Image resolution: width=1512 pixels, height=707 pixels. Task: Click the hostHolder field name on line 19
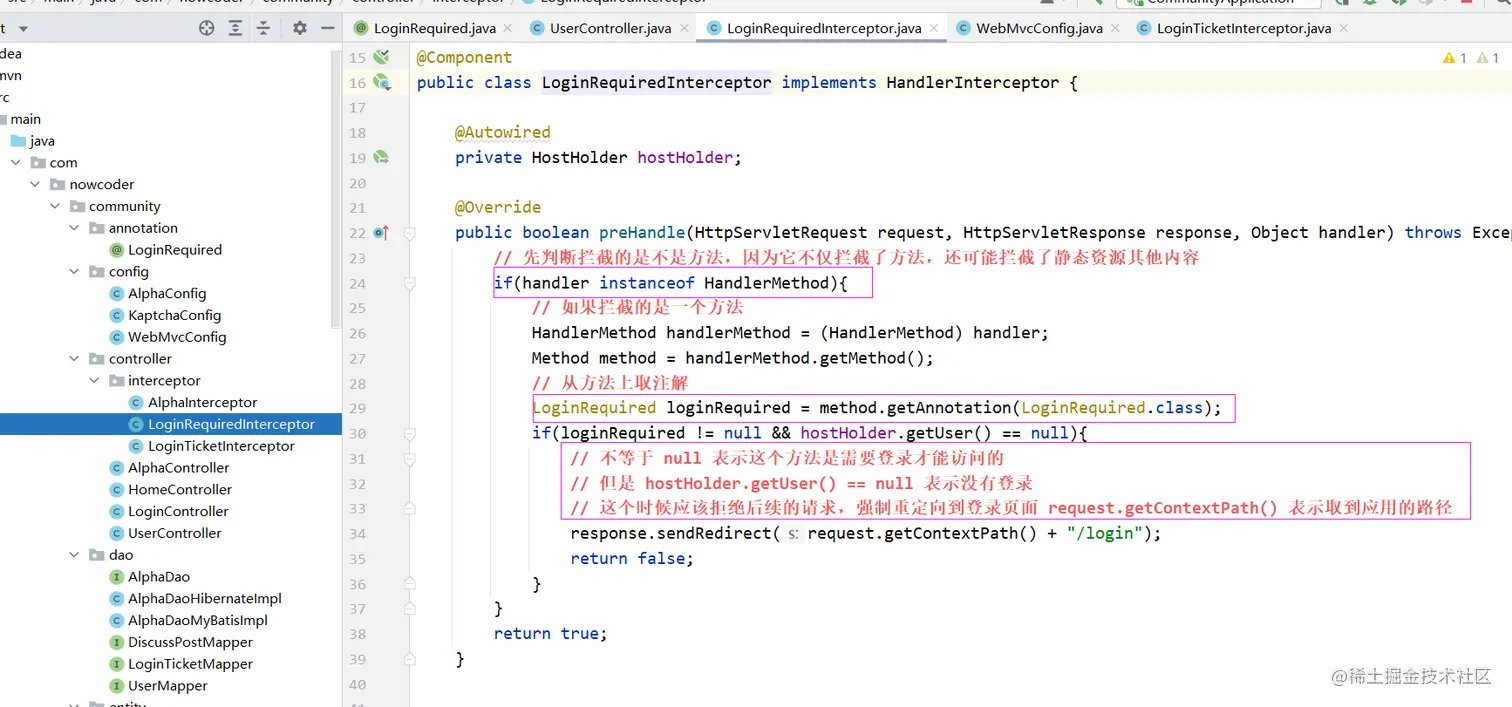point(685,158)
